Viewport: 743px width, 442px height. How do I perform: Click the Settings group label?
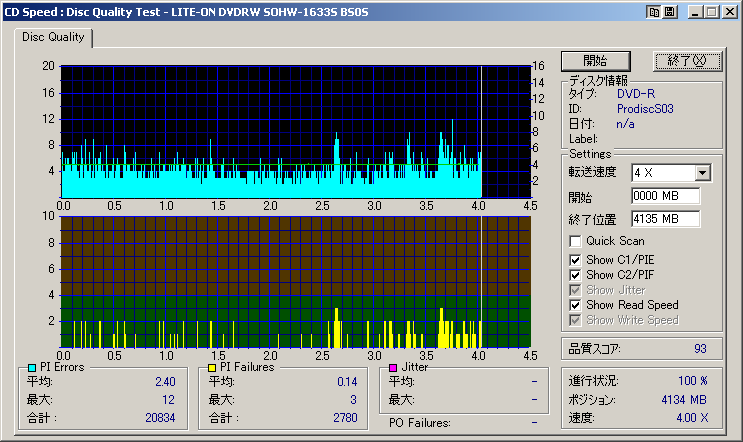tap(590, 154)
